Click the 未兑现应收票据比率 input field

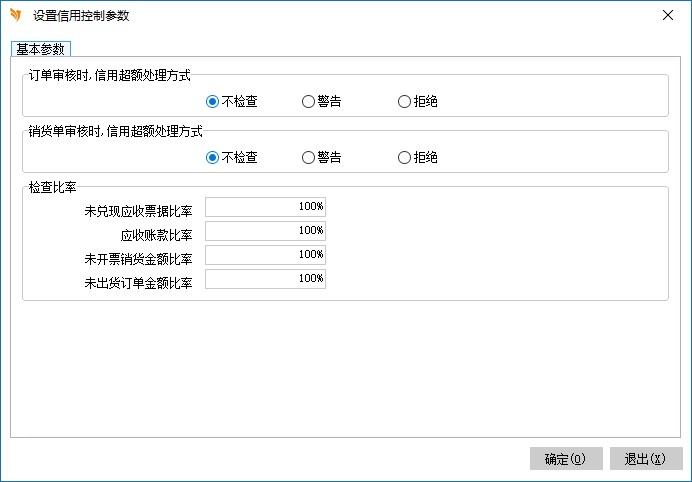click(x=265, y=207)
